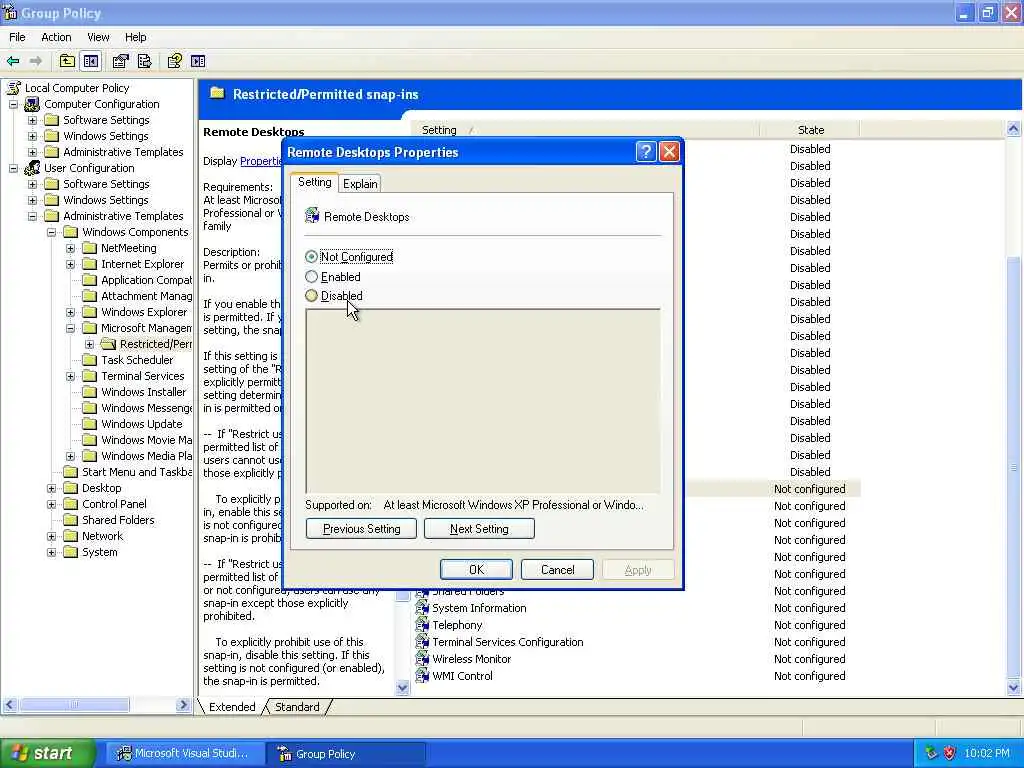
Task: Click the Local Computer Policy root icon
Action: (13, 88)
